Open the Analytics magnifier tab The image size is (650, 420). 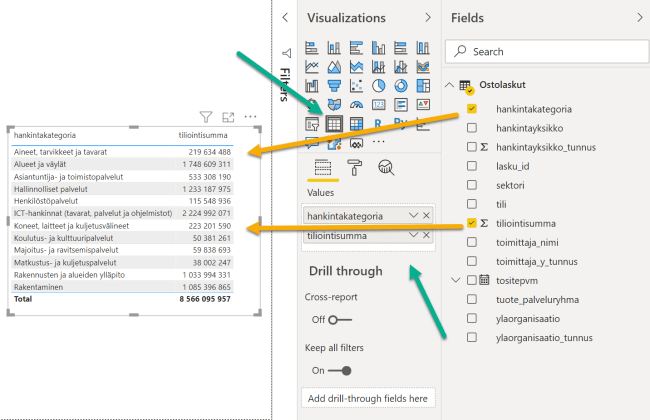click(385, 167)
